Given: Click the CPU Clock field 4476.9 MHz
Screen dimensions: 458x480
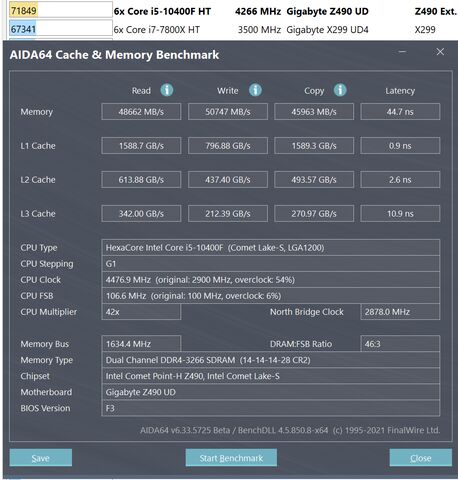Looking at the screenshot, I should click(x=271, y=280).
